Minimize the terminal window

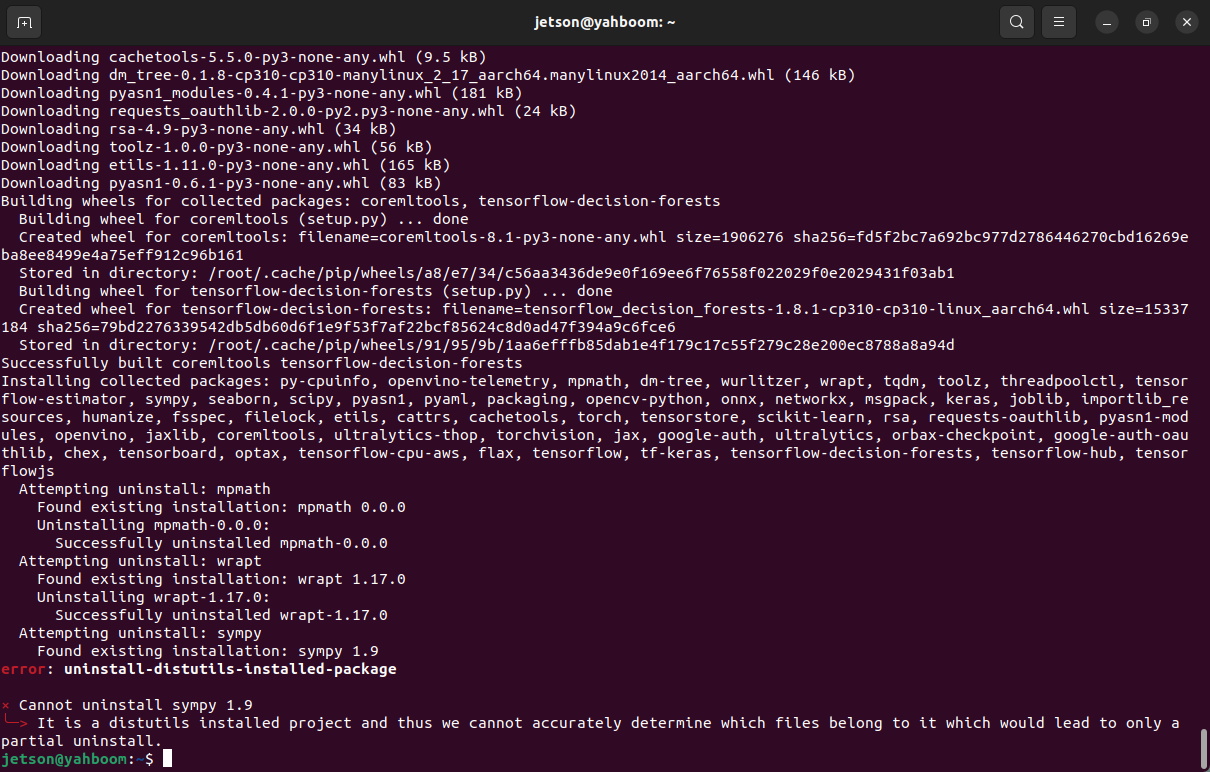coord(1106,22)
